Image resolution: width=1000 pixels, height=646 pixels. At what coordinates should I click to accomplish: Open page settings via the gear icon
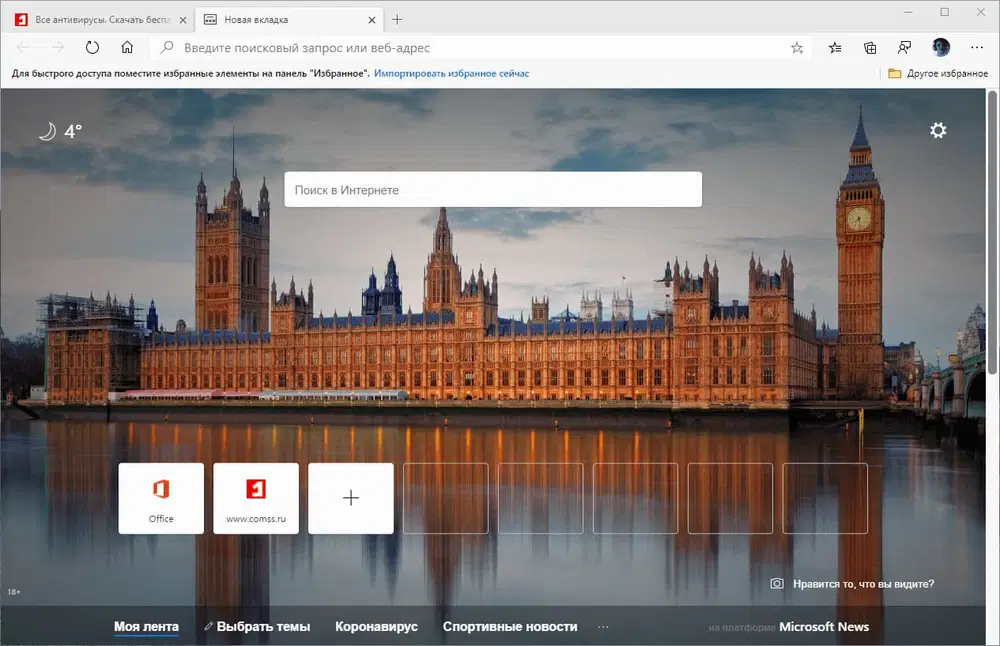938,130
